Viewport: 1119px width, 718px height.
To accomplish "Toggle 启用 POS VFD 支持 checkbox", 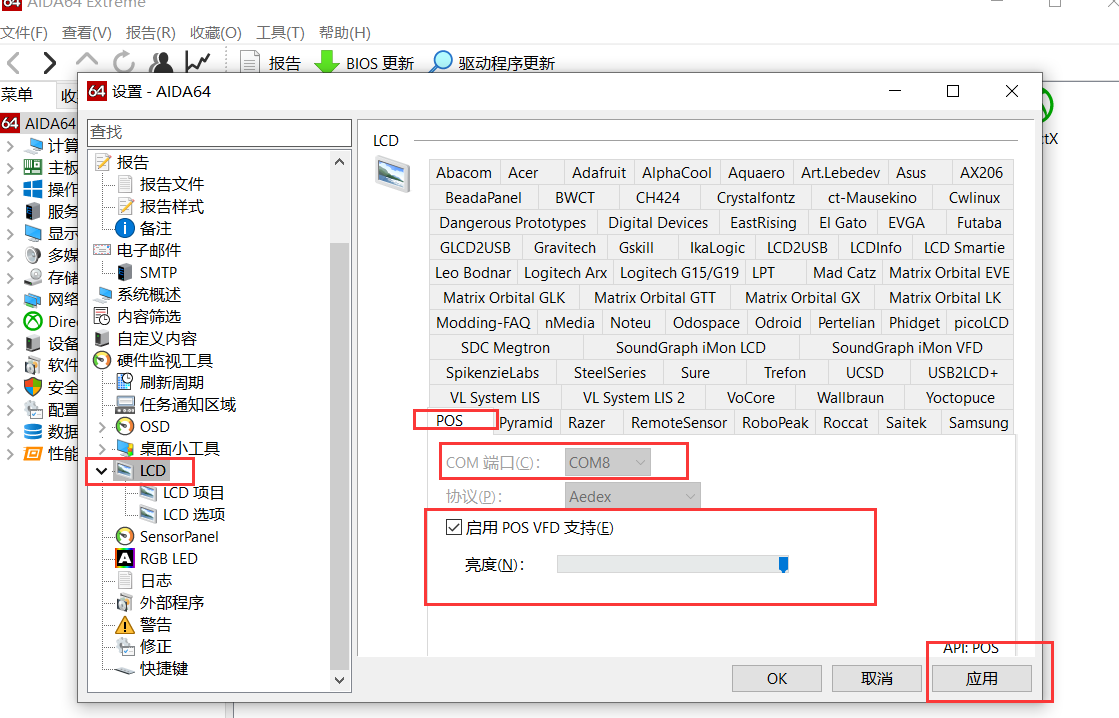I will [x=453, y=527].
